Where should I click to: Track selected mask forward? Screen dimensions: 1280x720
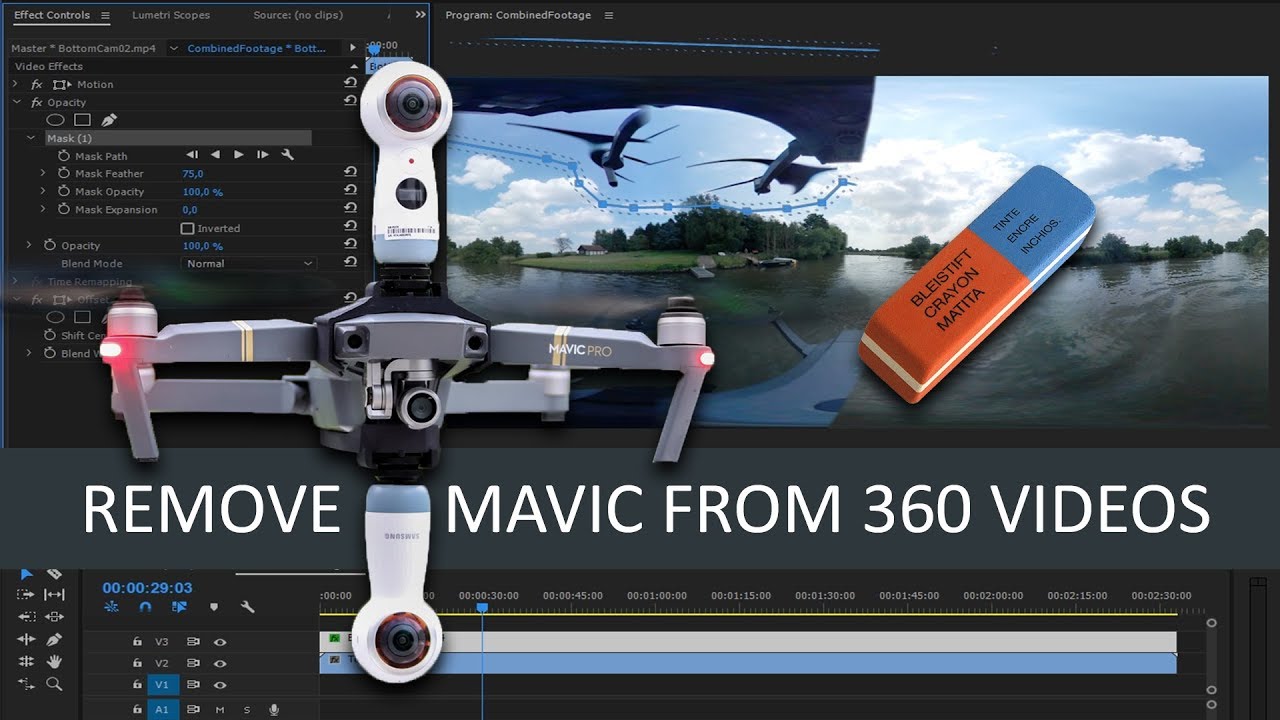pyautogui.click(x=238, y=155)
